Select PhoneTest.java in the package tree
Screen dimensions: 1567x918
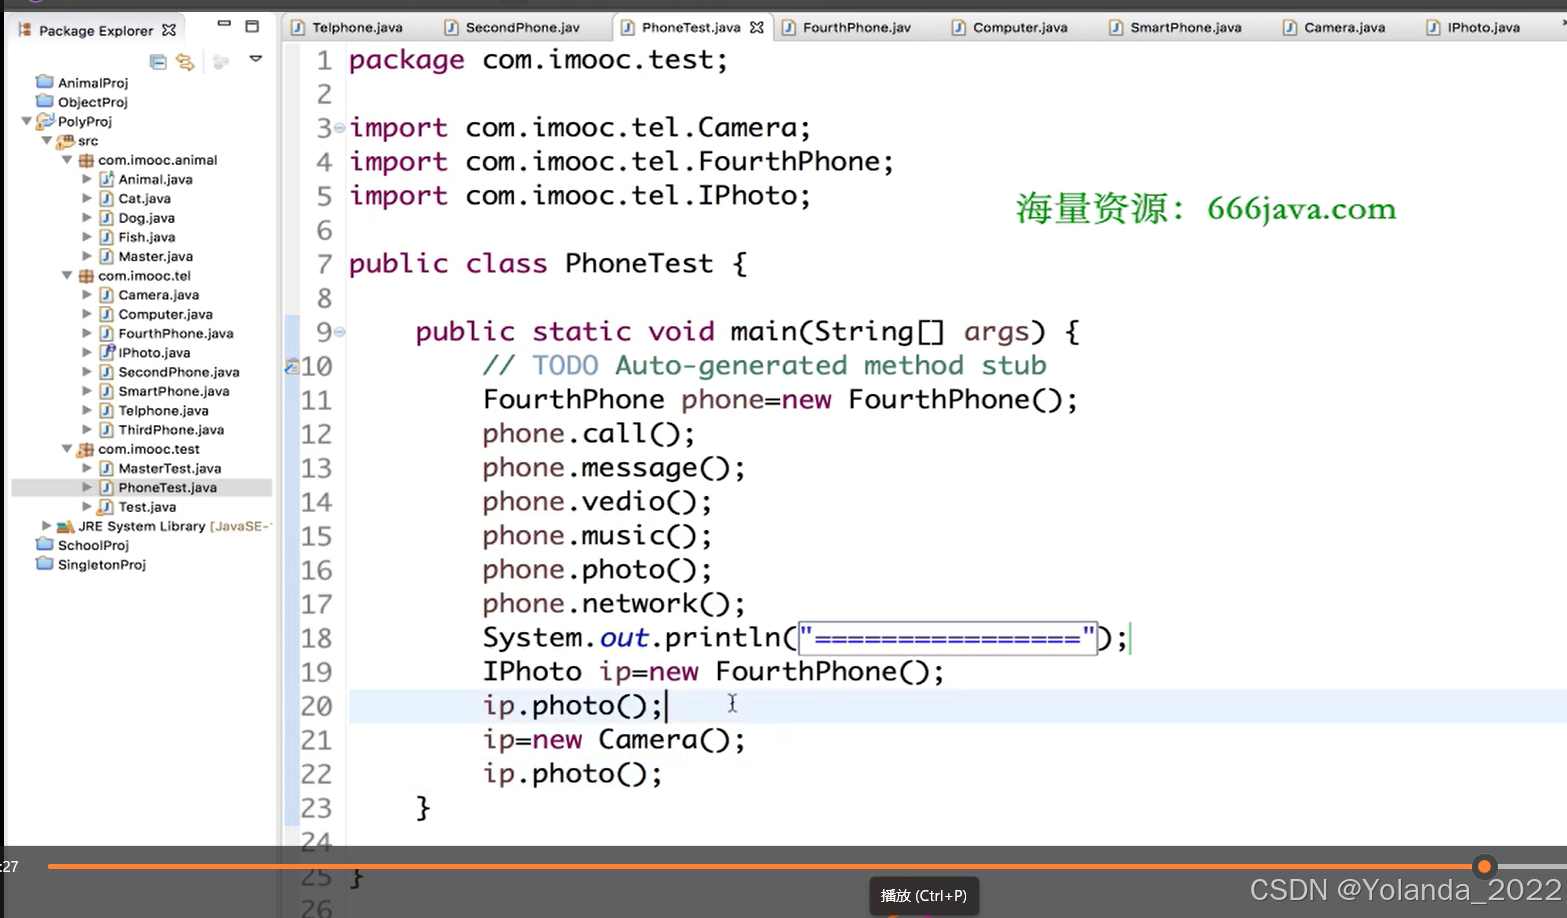(167, 487)
